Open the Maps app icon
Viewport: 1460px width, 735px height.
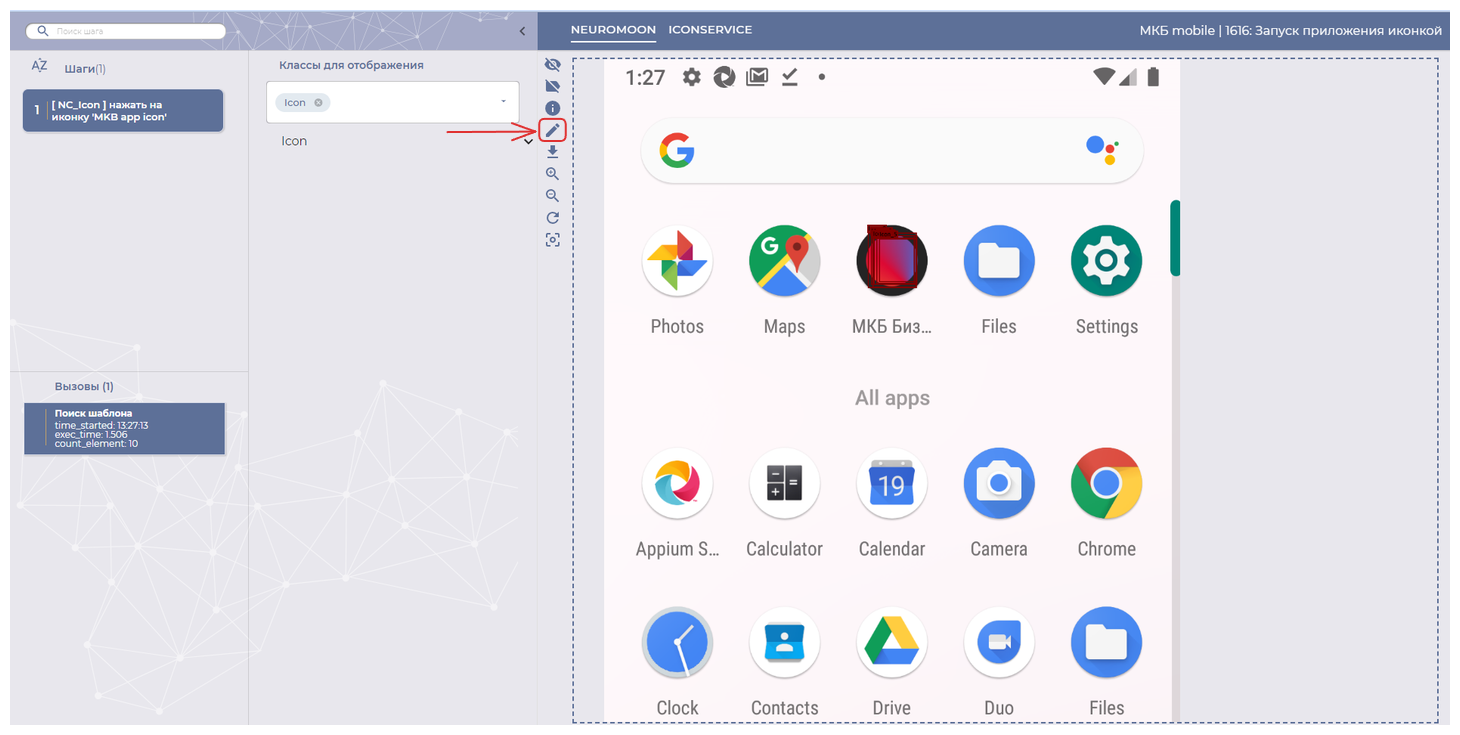coord(784,261)
